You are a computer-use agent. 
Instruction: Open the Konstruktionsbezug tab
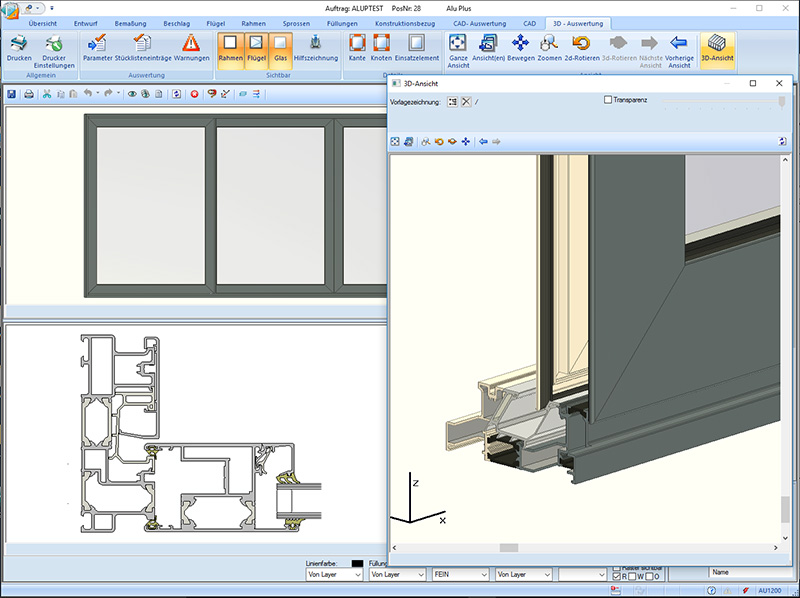tap(405, 23)
